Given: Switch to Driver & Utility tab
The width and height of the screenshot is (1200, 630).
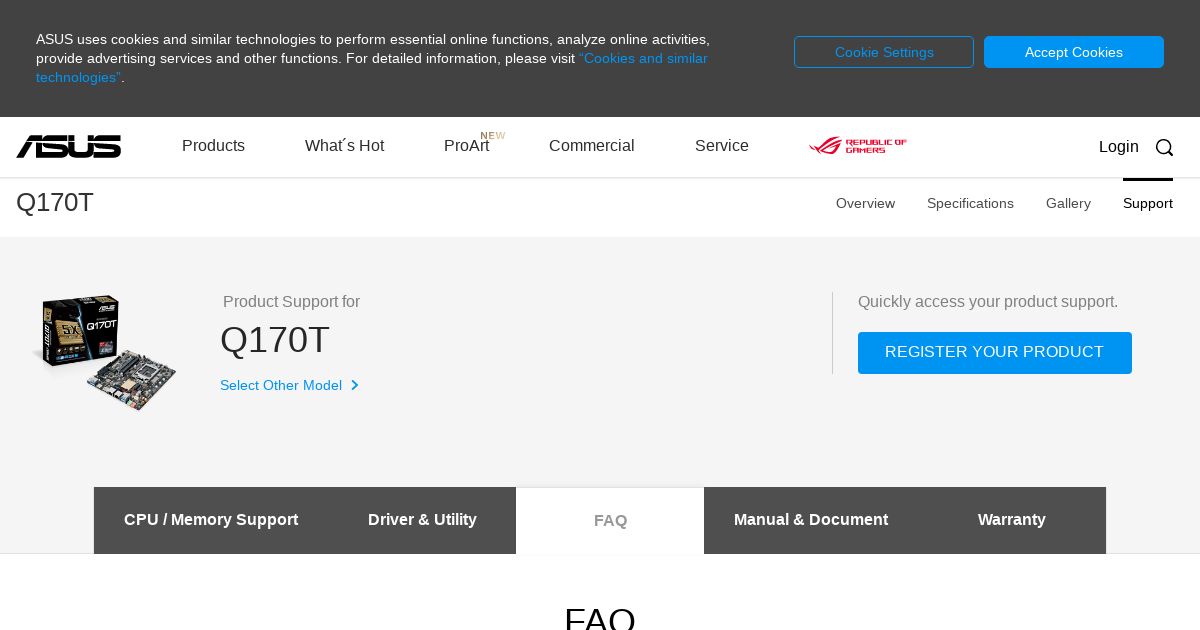Looking at the screenshot, I should [422, 520].
